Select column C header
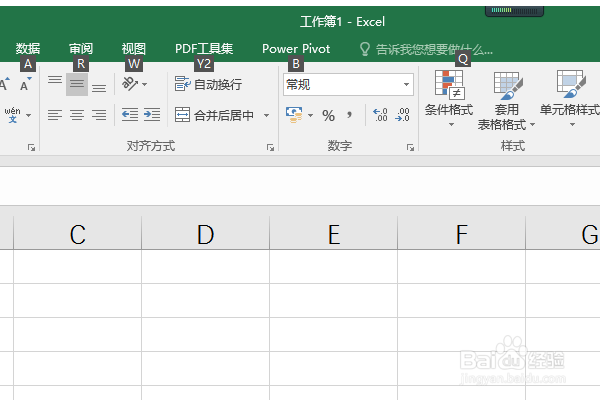This screenshot has height=400, width=600. coord(77,234)
